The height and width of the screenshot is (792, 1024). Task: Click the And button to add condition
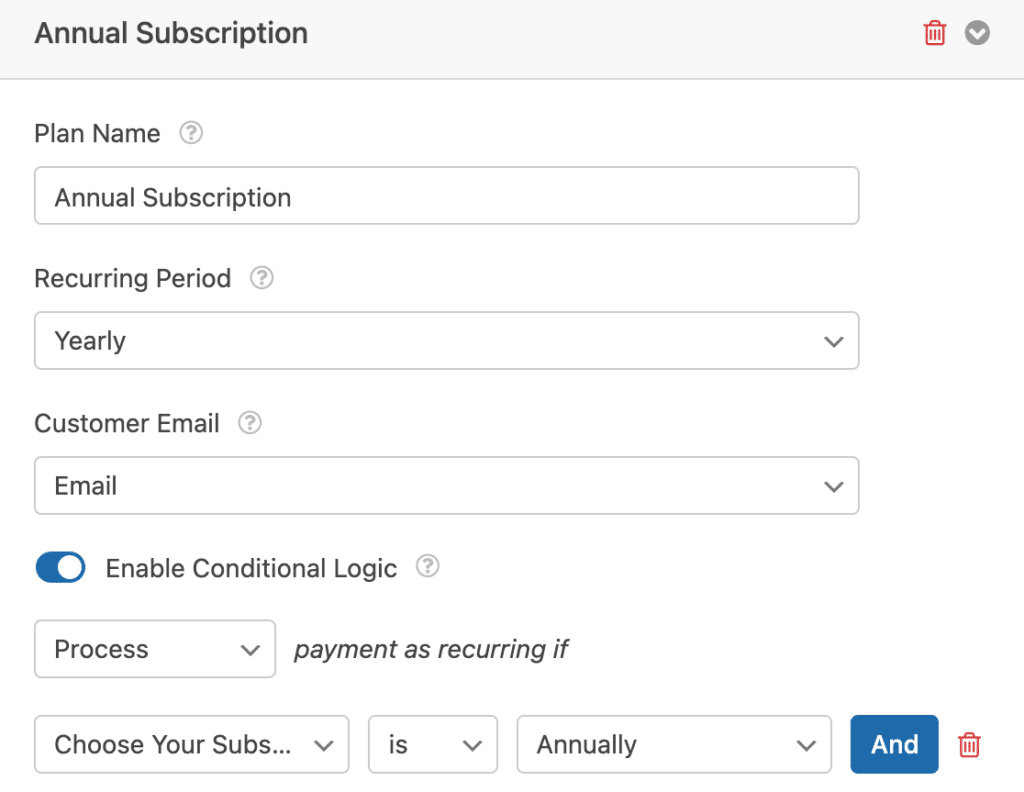click(894, 744)
